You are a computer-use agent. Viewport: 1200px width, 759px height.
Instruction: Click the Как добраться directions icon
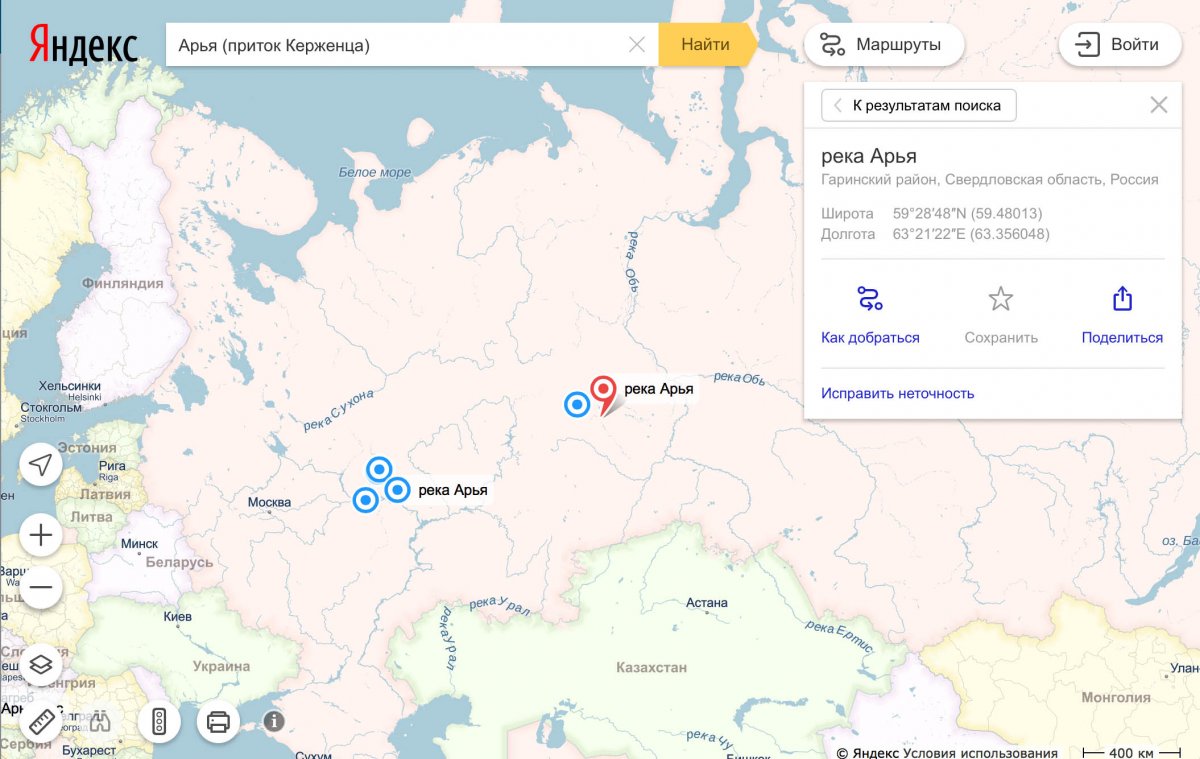870,298
